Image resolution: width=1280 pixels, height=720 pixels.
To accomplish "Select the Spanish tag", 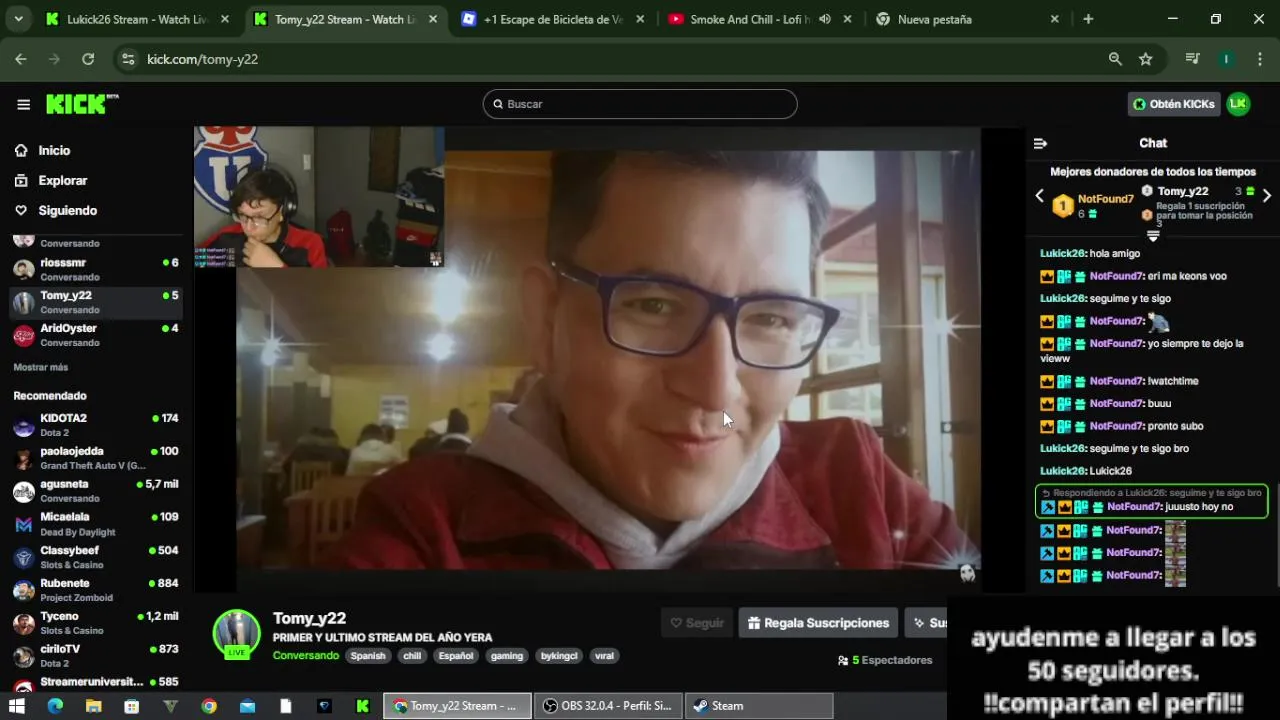I will point(368,656).
